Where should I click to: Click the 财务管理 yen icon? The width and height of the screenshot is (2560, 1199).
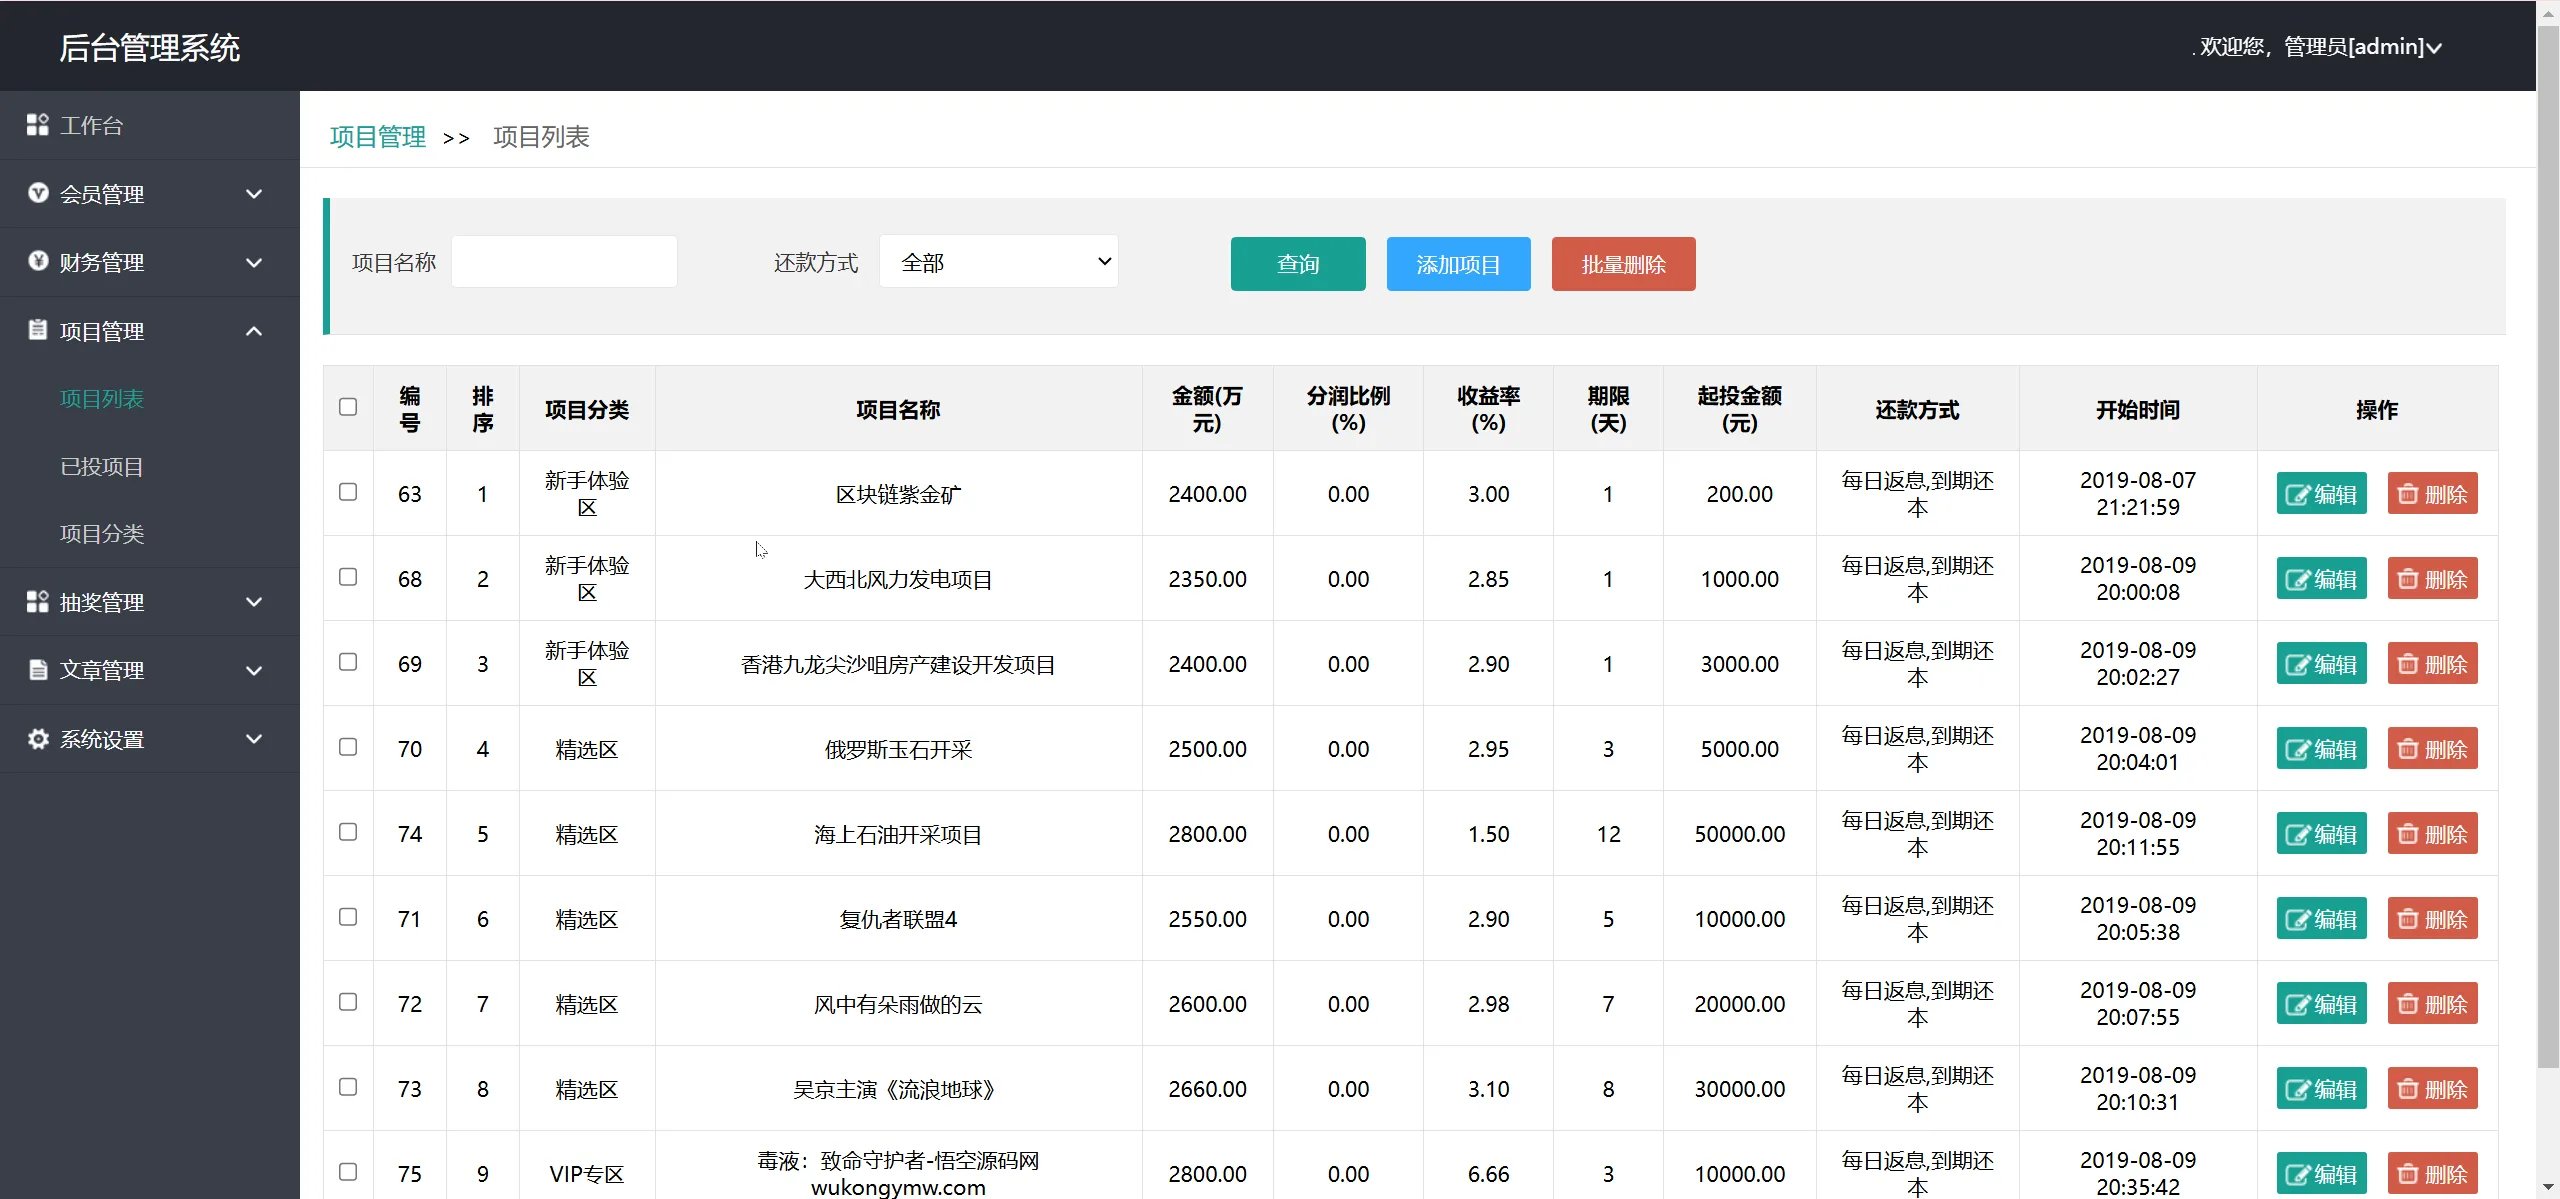pos(38,261)
